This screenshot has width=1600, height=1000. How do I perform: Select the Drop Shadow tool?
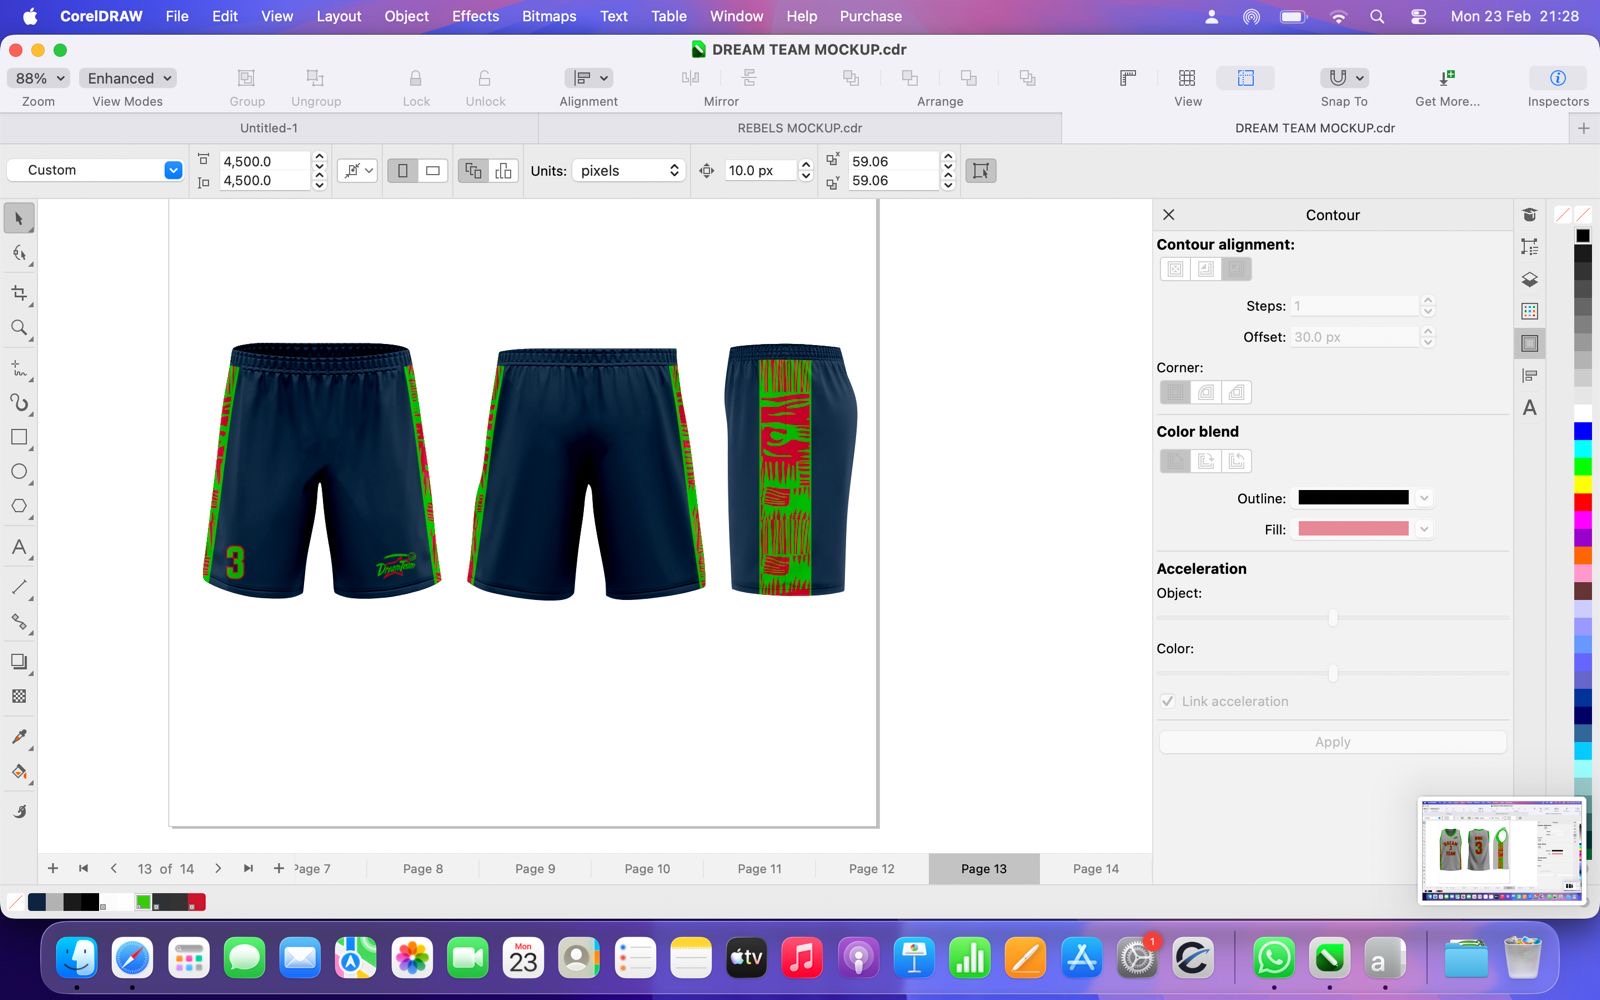pyautogui.click(x=19, y=662)
